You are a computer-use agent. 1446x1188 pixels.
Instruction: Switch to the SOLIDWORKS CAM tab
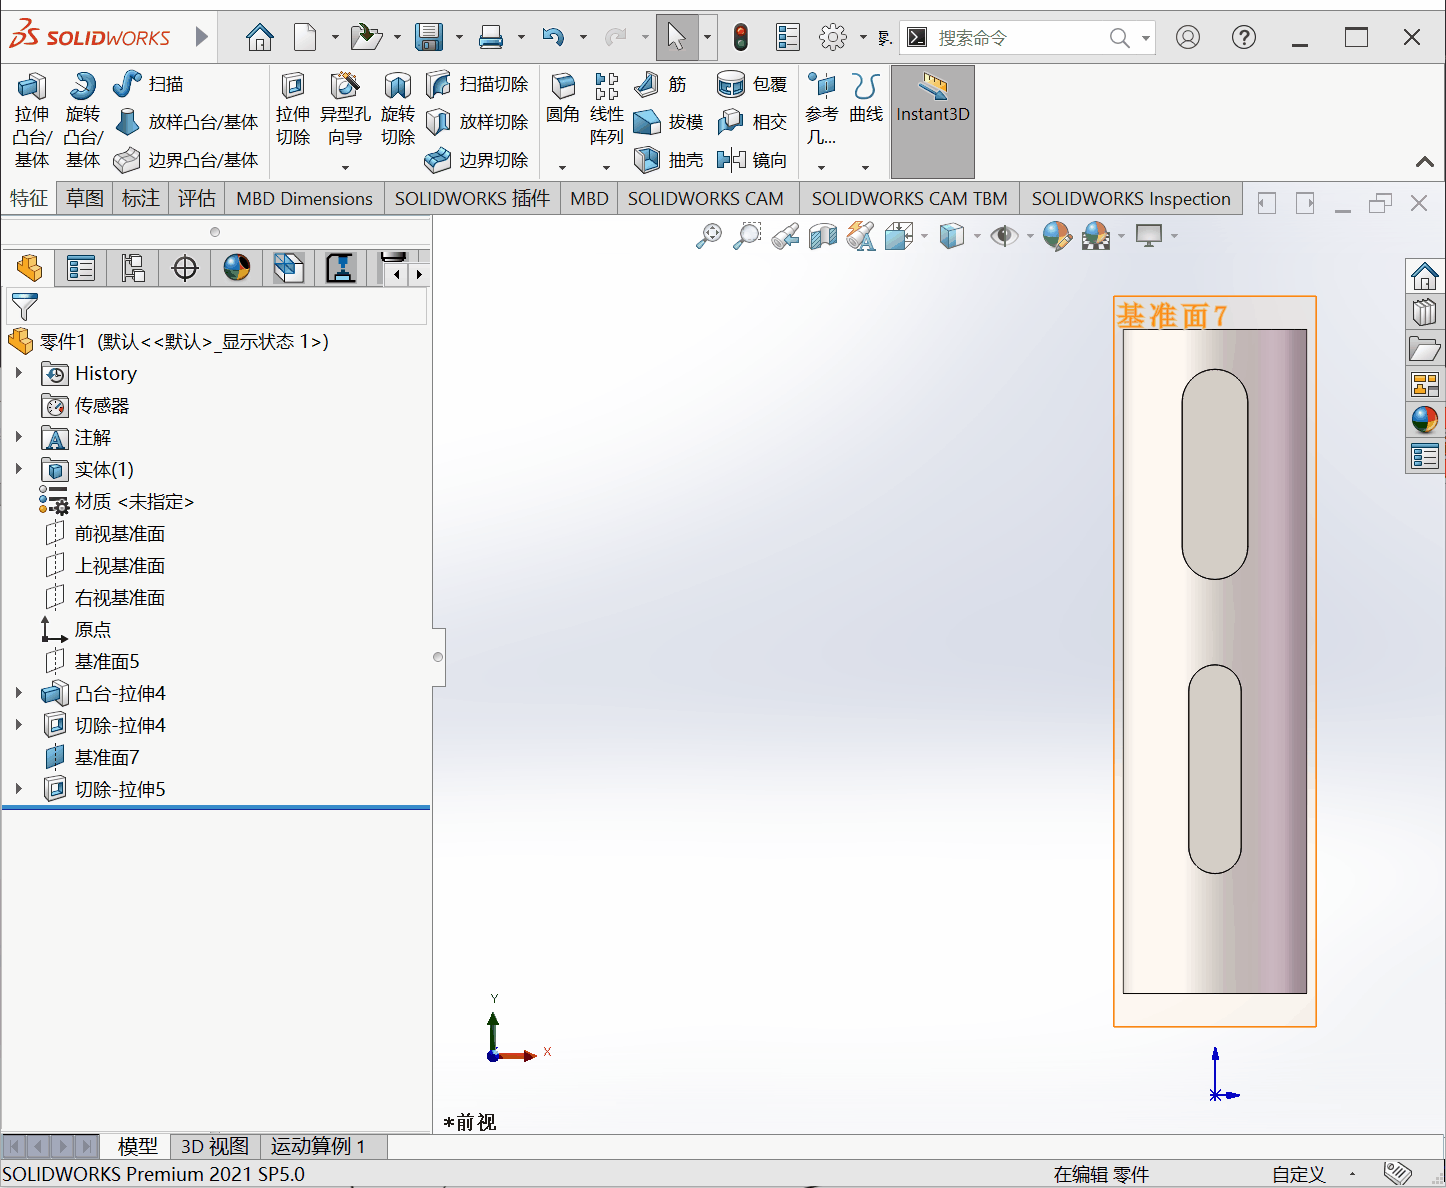706,199
